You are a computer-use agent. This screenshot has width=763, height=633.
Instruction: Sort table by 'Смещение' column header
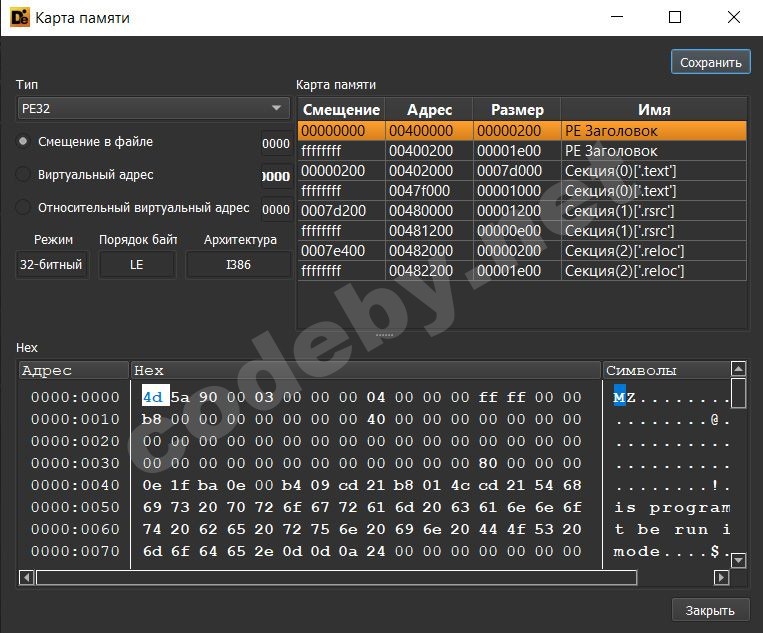341,109
